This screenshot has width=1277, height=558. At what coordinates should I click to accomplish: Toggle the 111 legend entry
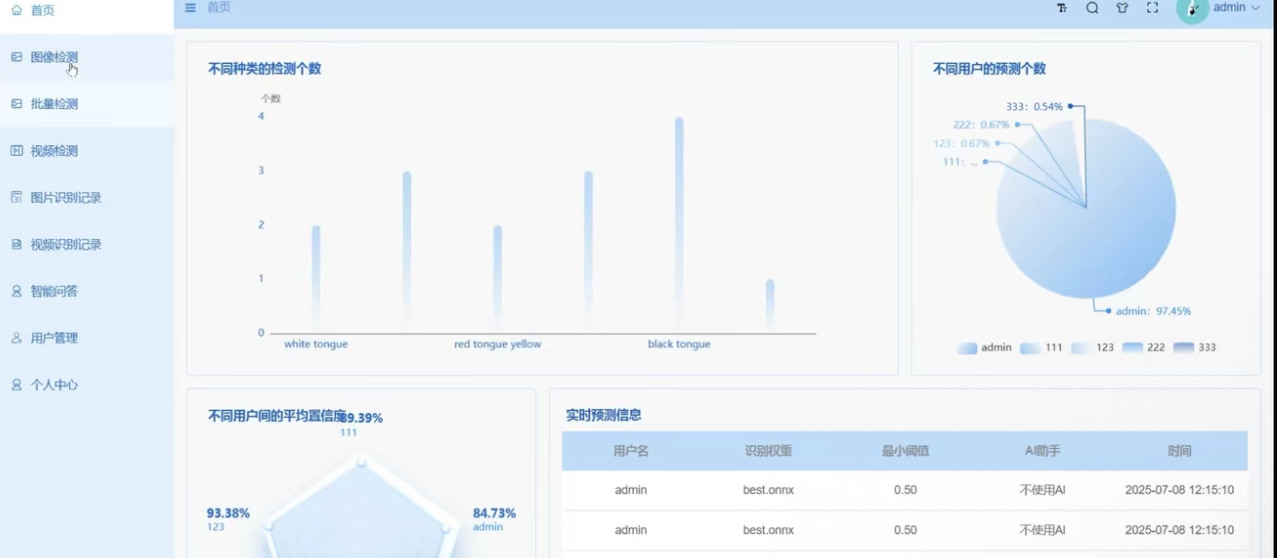point(1041,348)
